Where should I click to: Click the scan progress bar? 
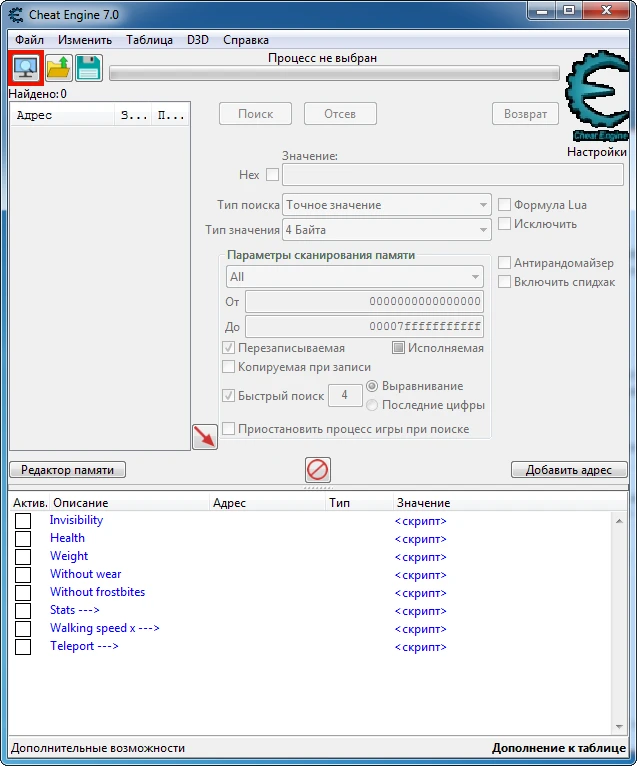pos(334,74)
